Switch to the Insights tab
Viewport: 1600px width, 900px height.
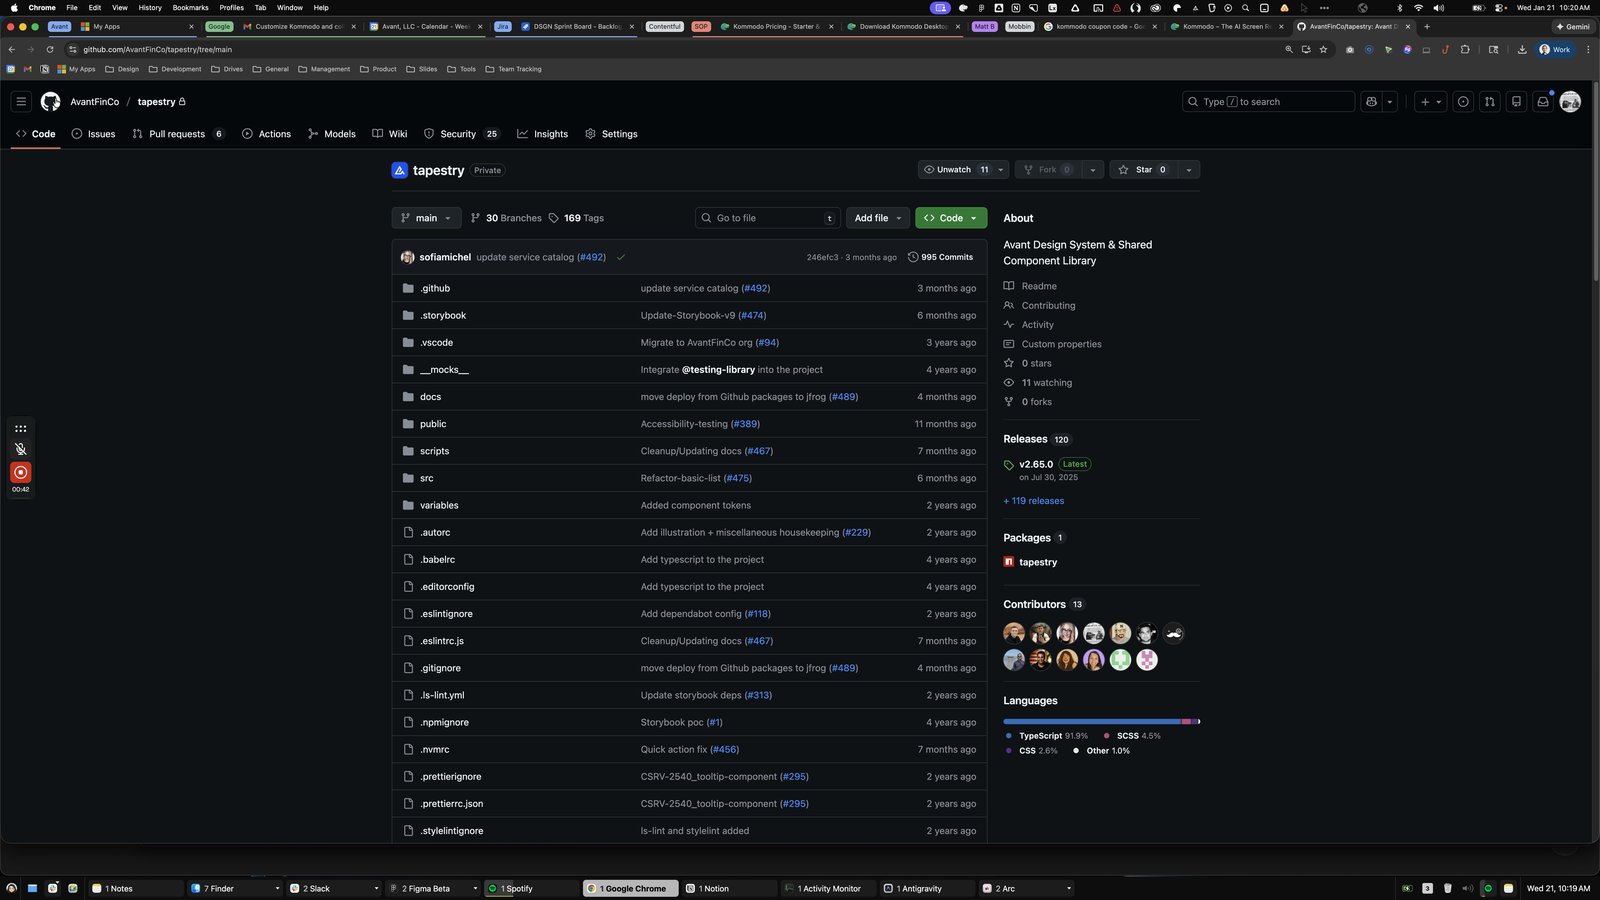(543, 134)
